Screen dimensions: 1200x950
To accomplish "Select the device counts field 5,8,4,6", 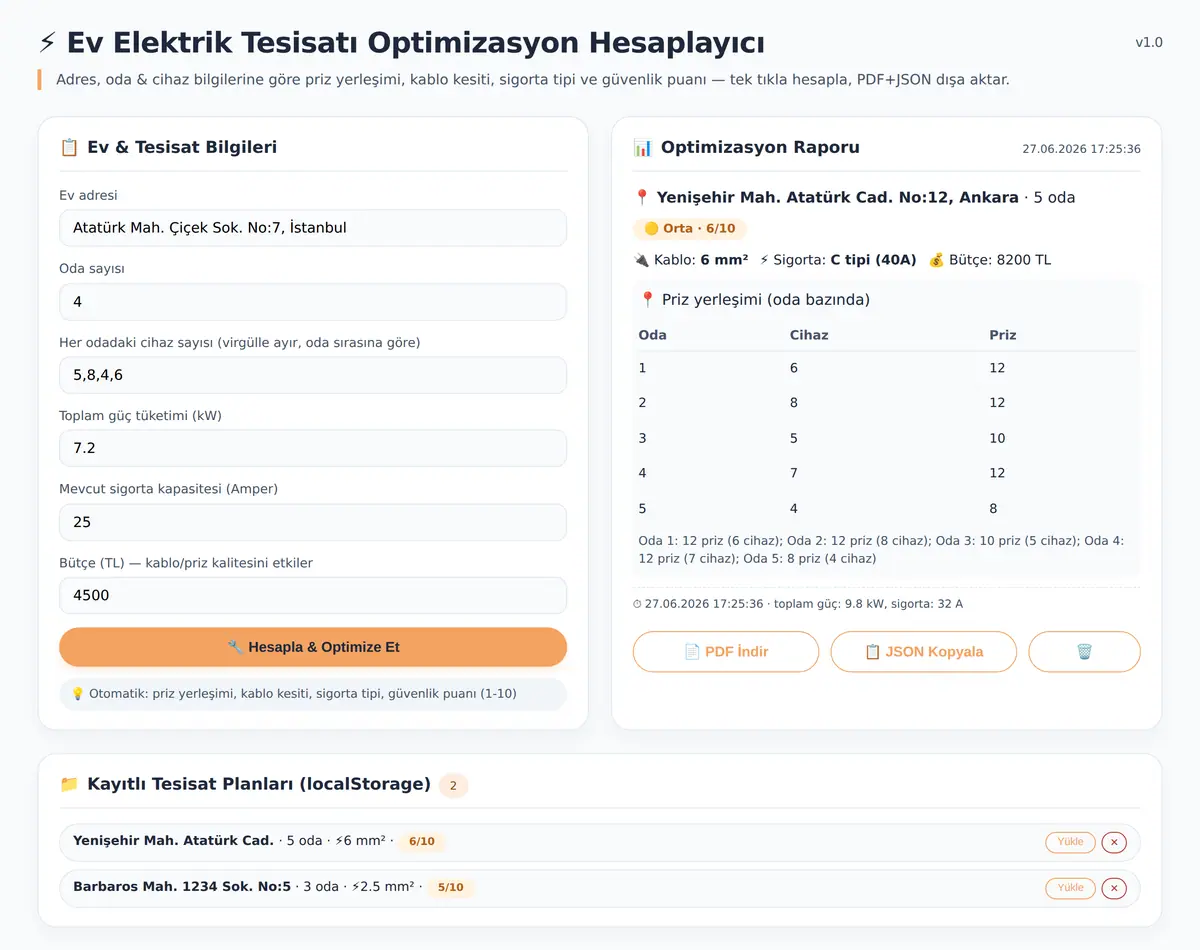I will coord(313,375).
